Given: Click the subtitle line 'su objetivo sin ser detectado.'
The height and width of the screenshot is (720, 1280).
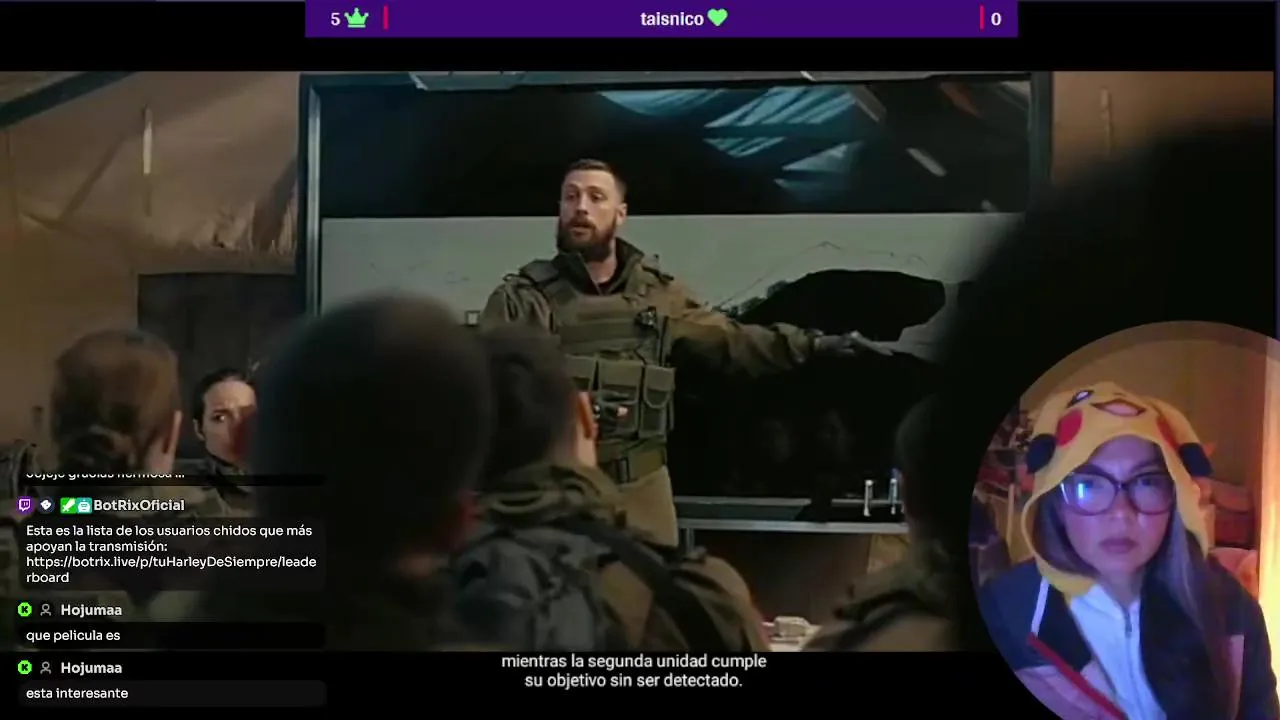Looking at the screenshot, I should click(634, 680).
